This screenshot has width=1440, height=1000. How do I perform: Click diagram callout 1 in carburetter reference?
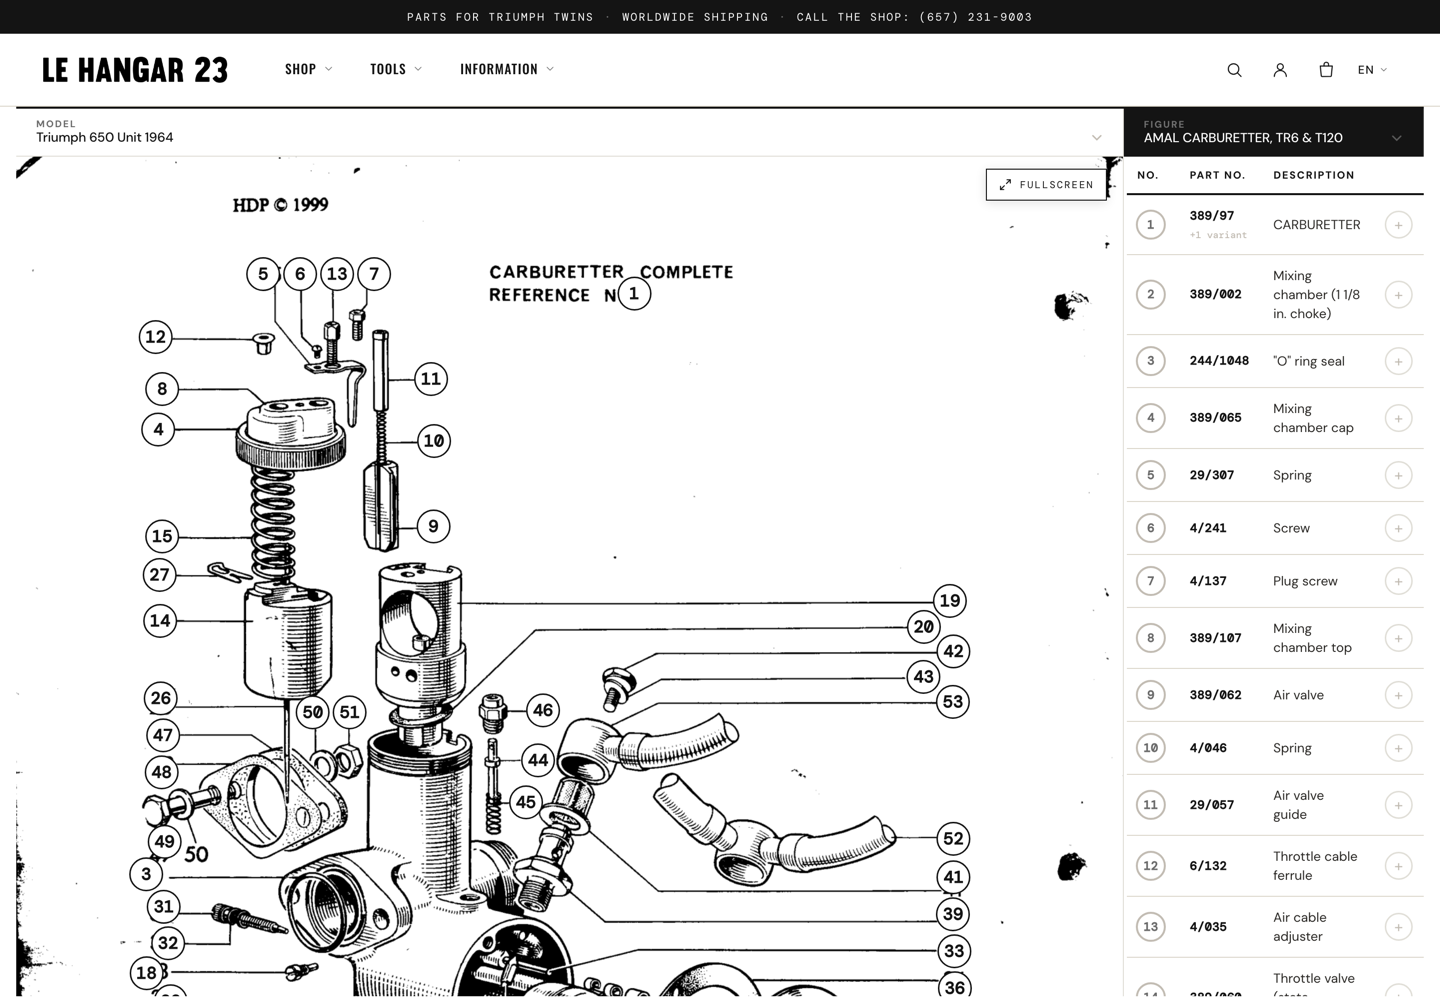(634, 294)
